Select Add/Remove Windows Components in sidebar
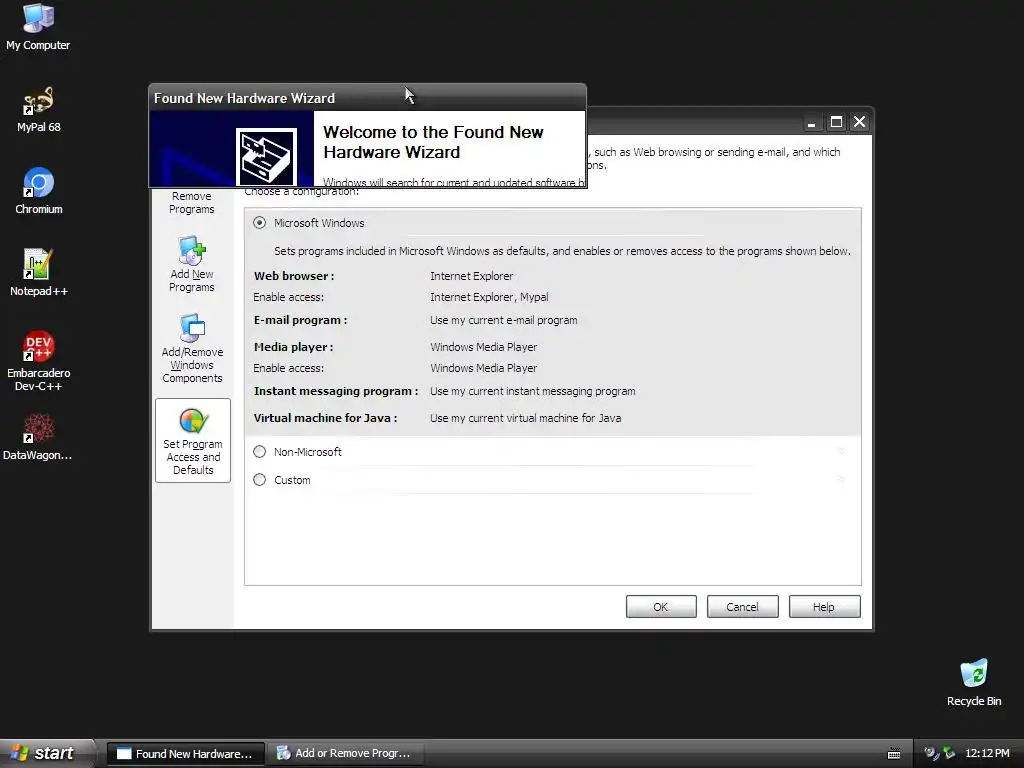The width and height of the screenshot is (1024, 768). (192, 348)
